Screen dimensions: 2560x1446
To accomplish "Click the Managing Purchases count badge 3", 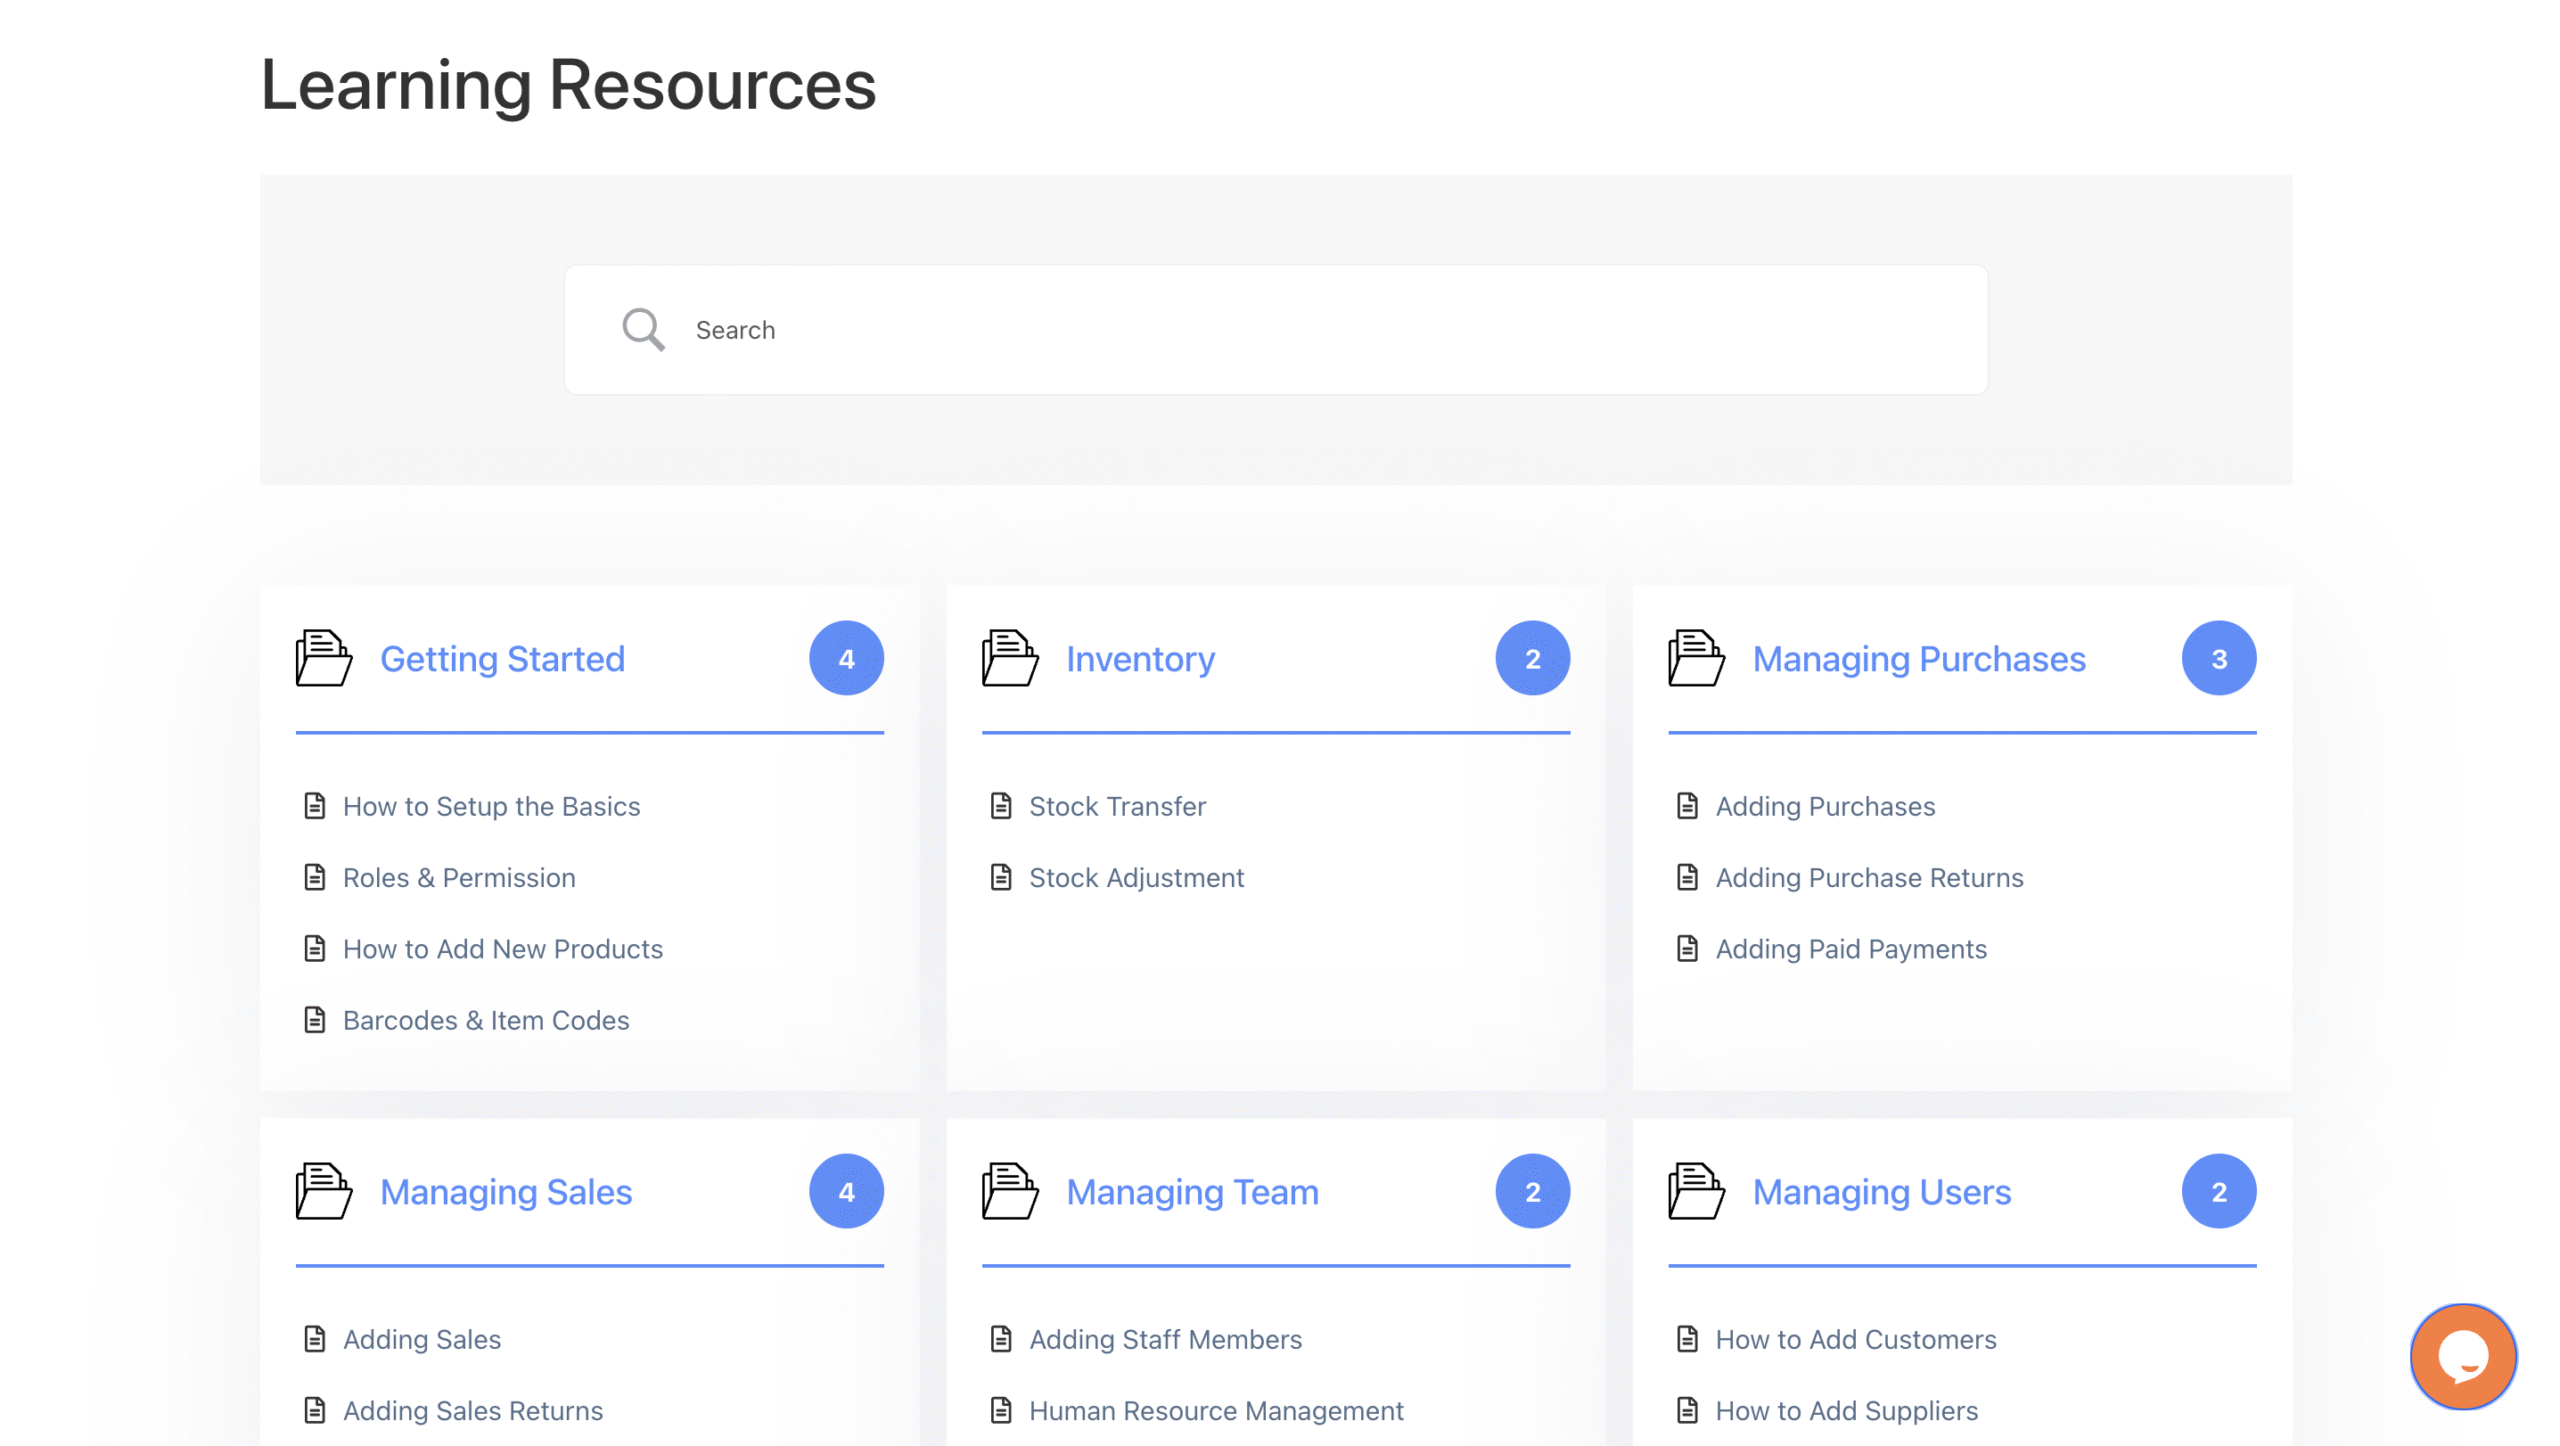I will tap(2218, 658).
